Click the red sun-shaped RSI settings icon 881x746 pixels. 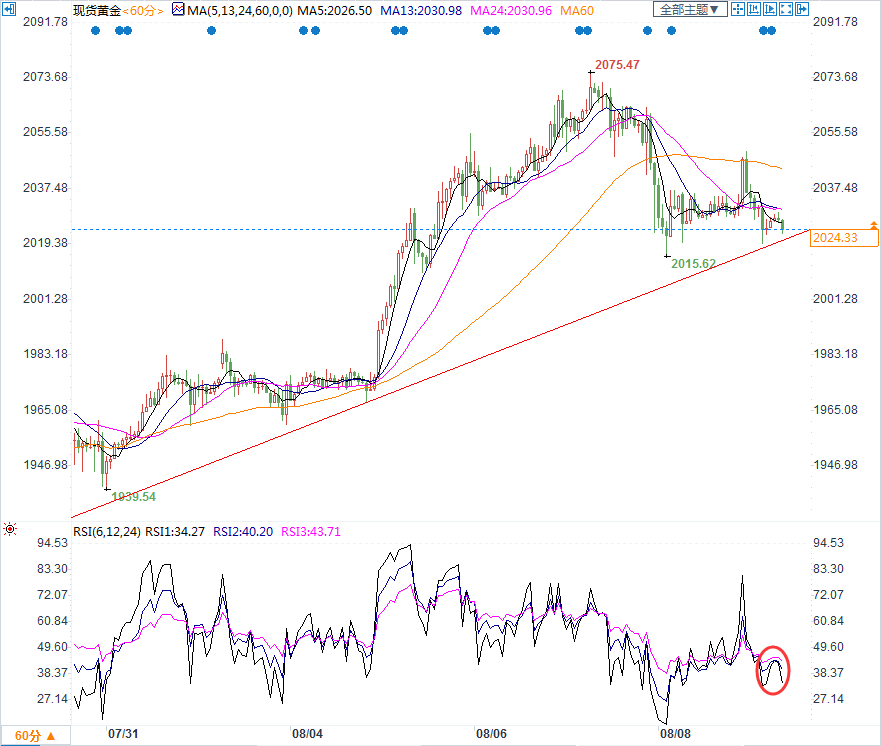(9, 529)
